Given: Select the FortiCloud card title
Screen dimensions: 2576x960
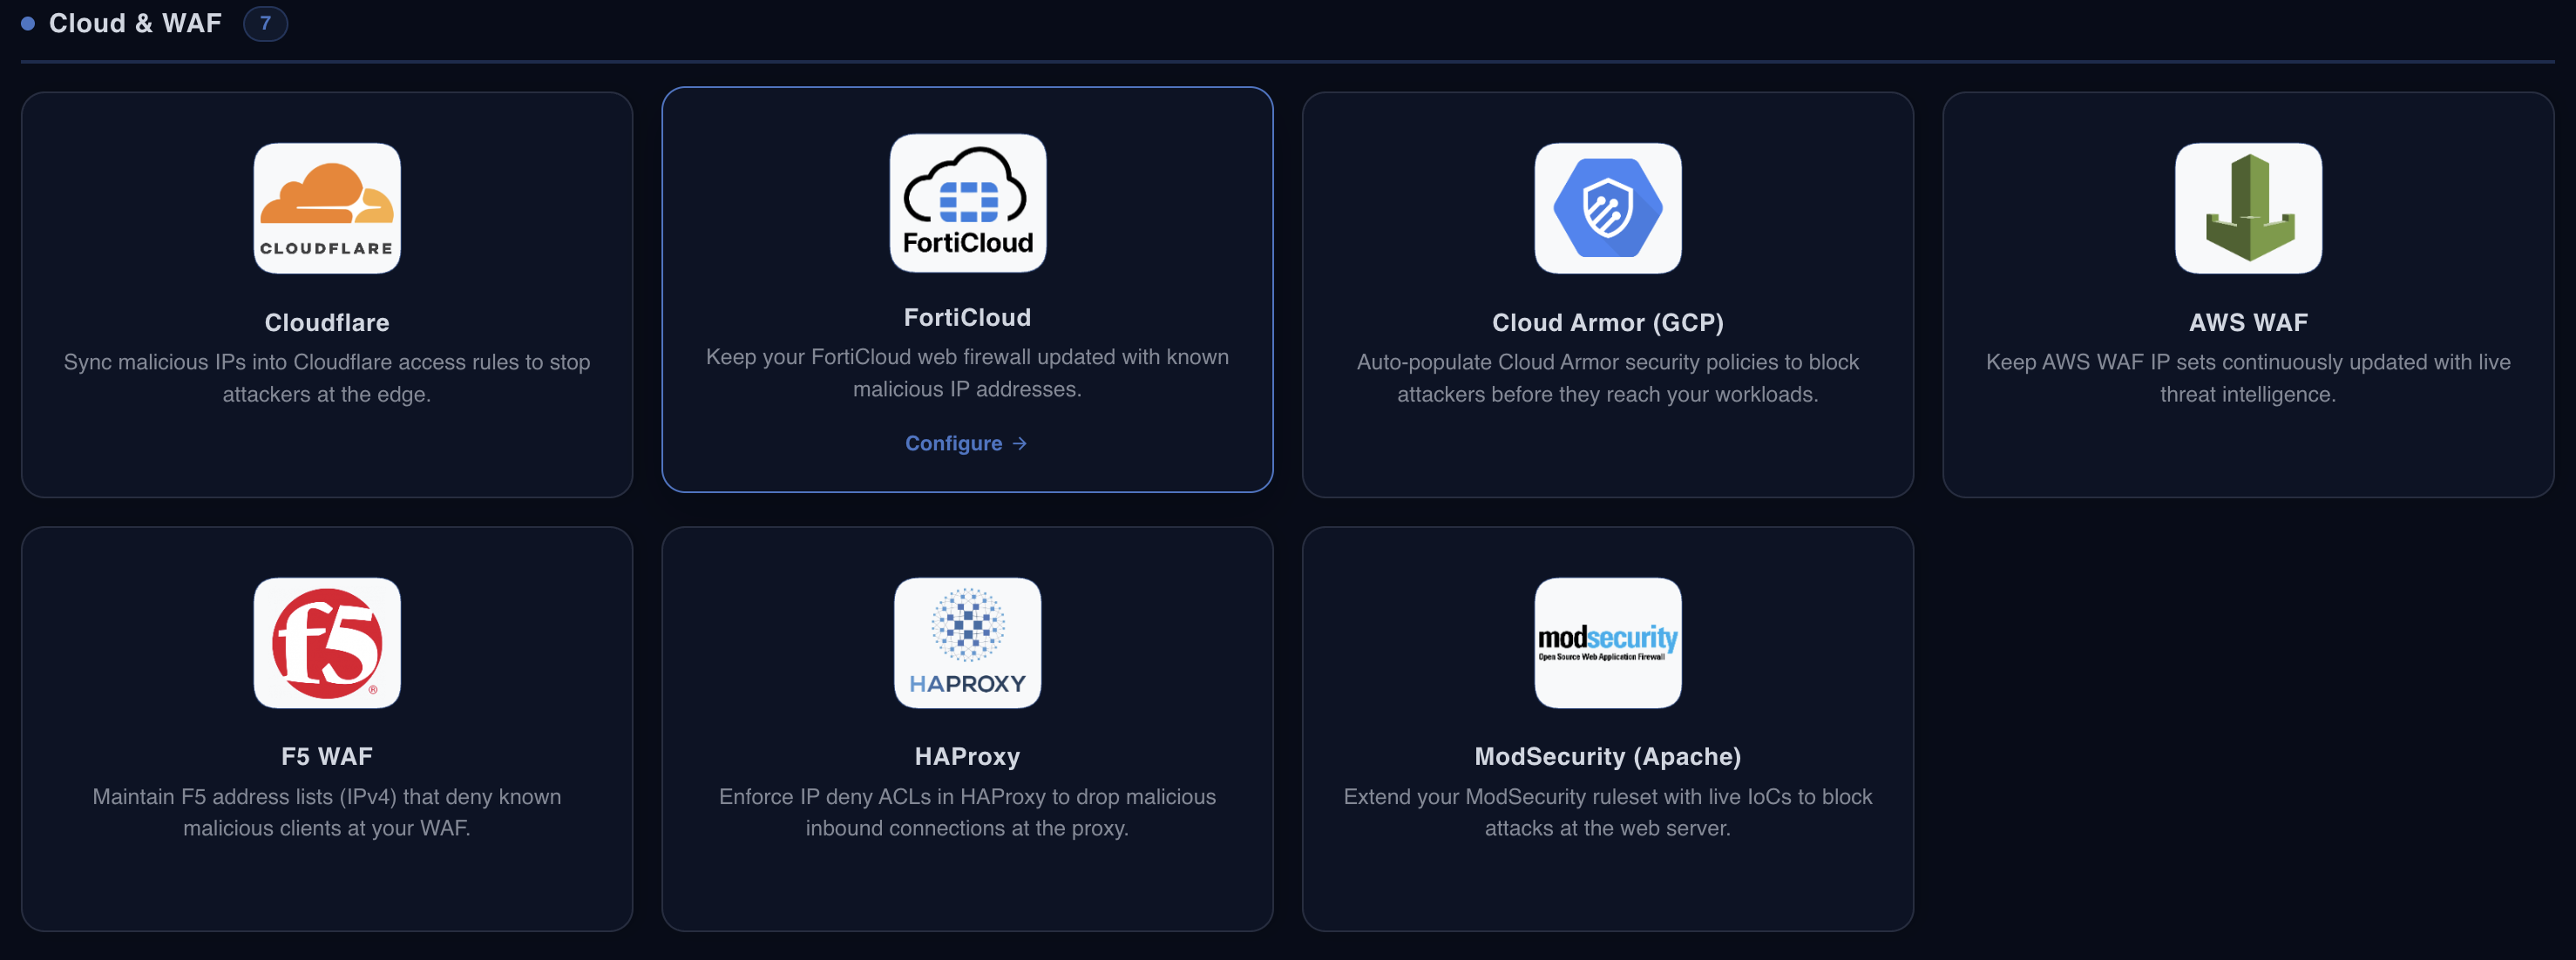Looking at the screenshot, I should [967, 317].
